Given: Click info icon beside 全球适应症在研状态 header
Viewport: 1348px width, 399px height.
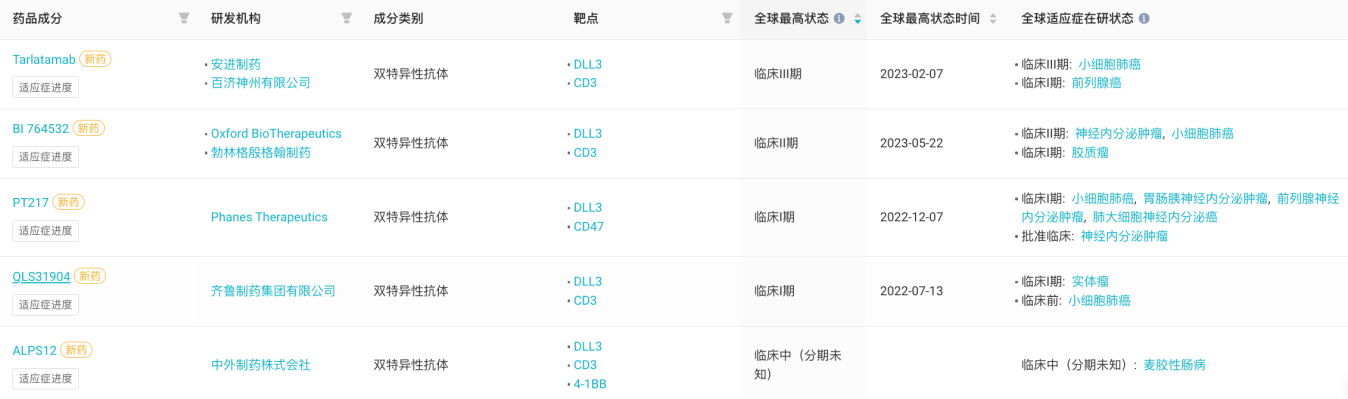Looking at the screenshot, I should 1144,18.
